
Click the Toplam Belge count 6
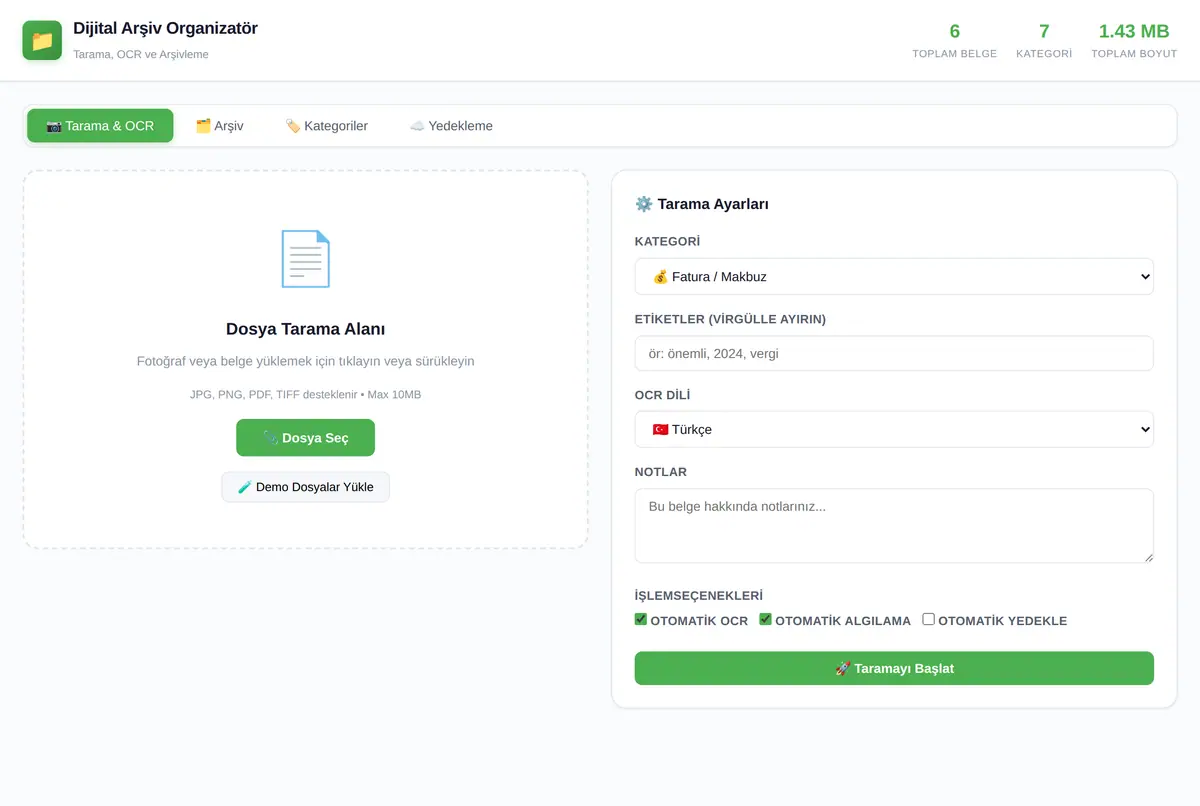(x=955, y=31)
